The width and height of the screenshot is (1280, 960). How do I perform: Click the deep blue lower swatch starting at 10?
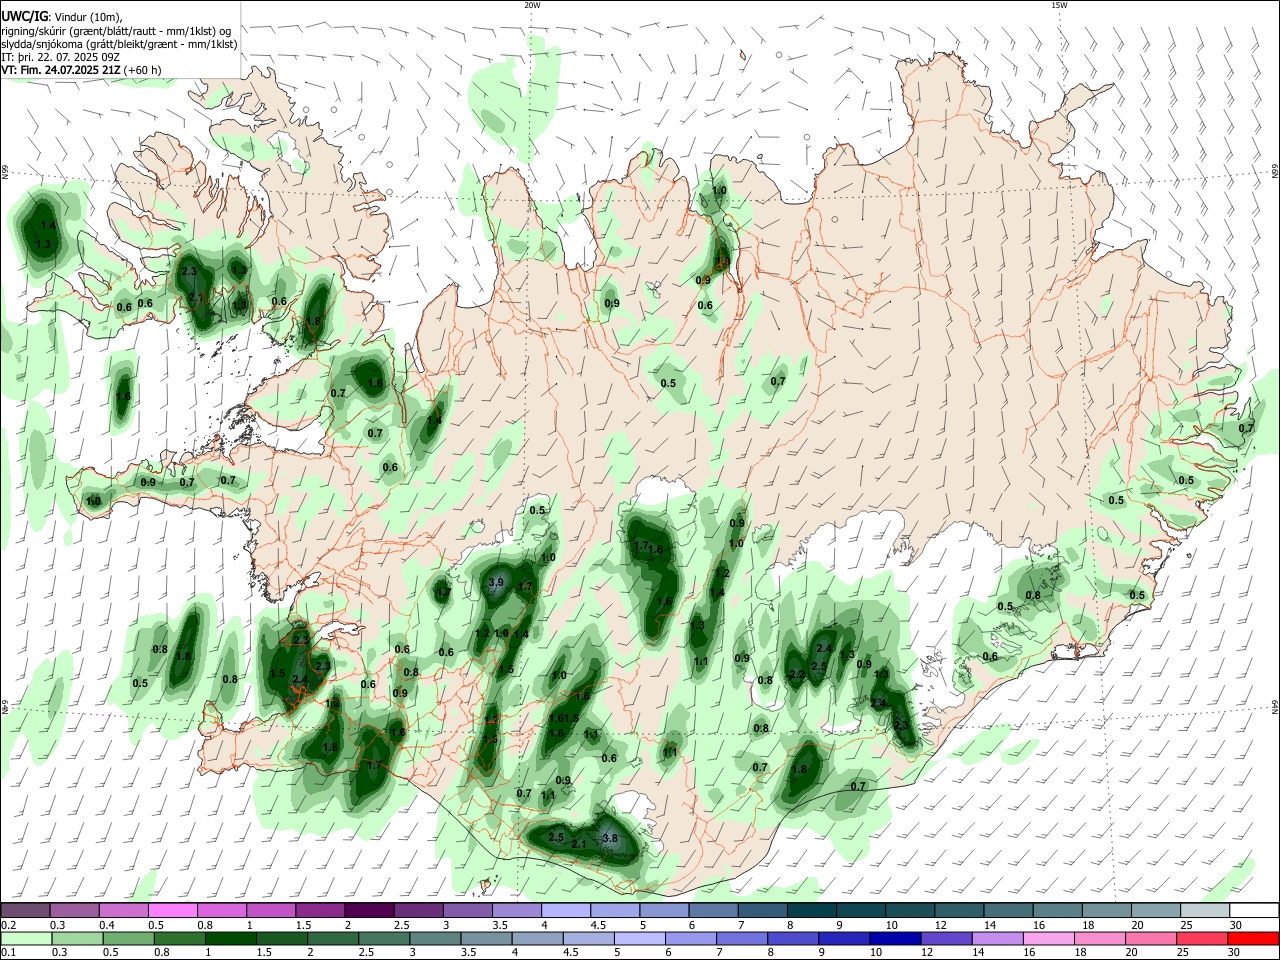(895, 939)
